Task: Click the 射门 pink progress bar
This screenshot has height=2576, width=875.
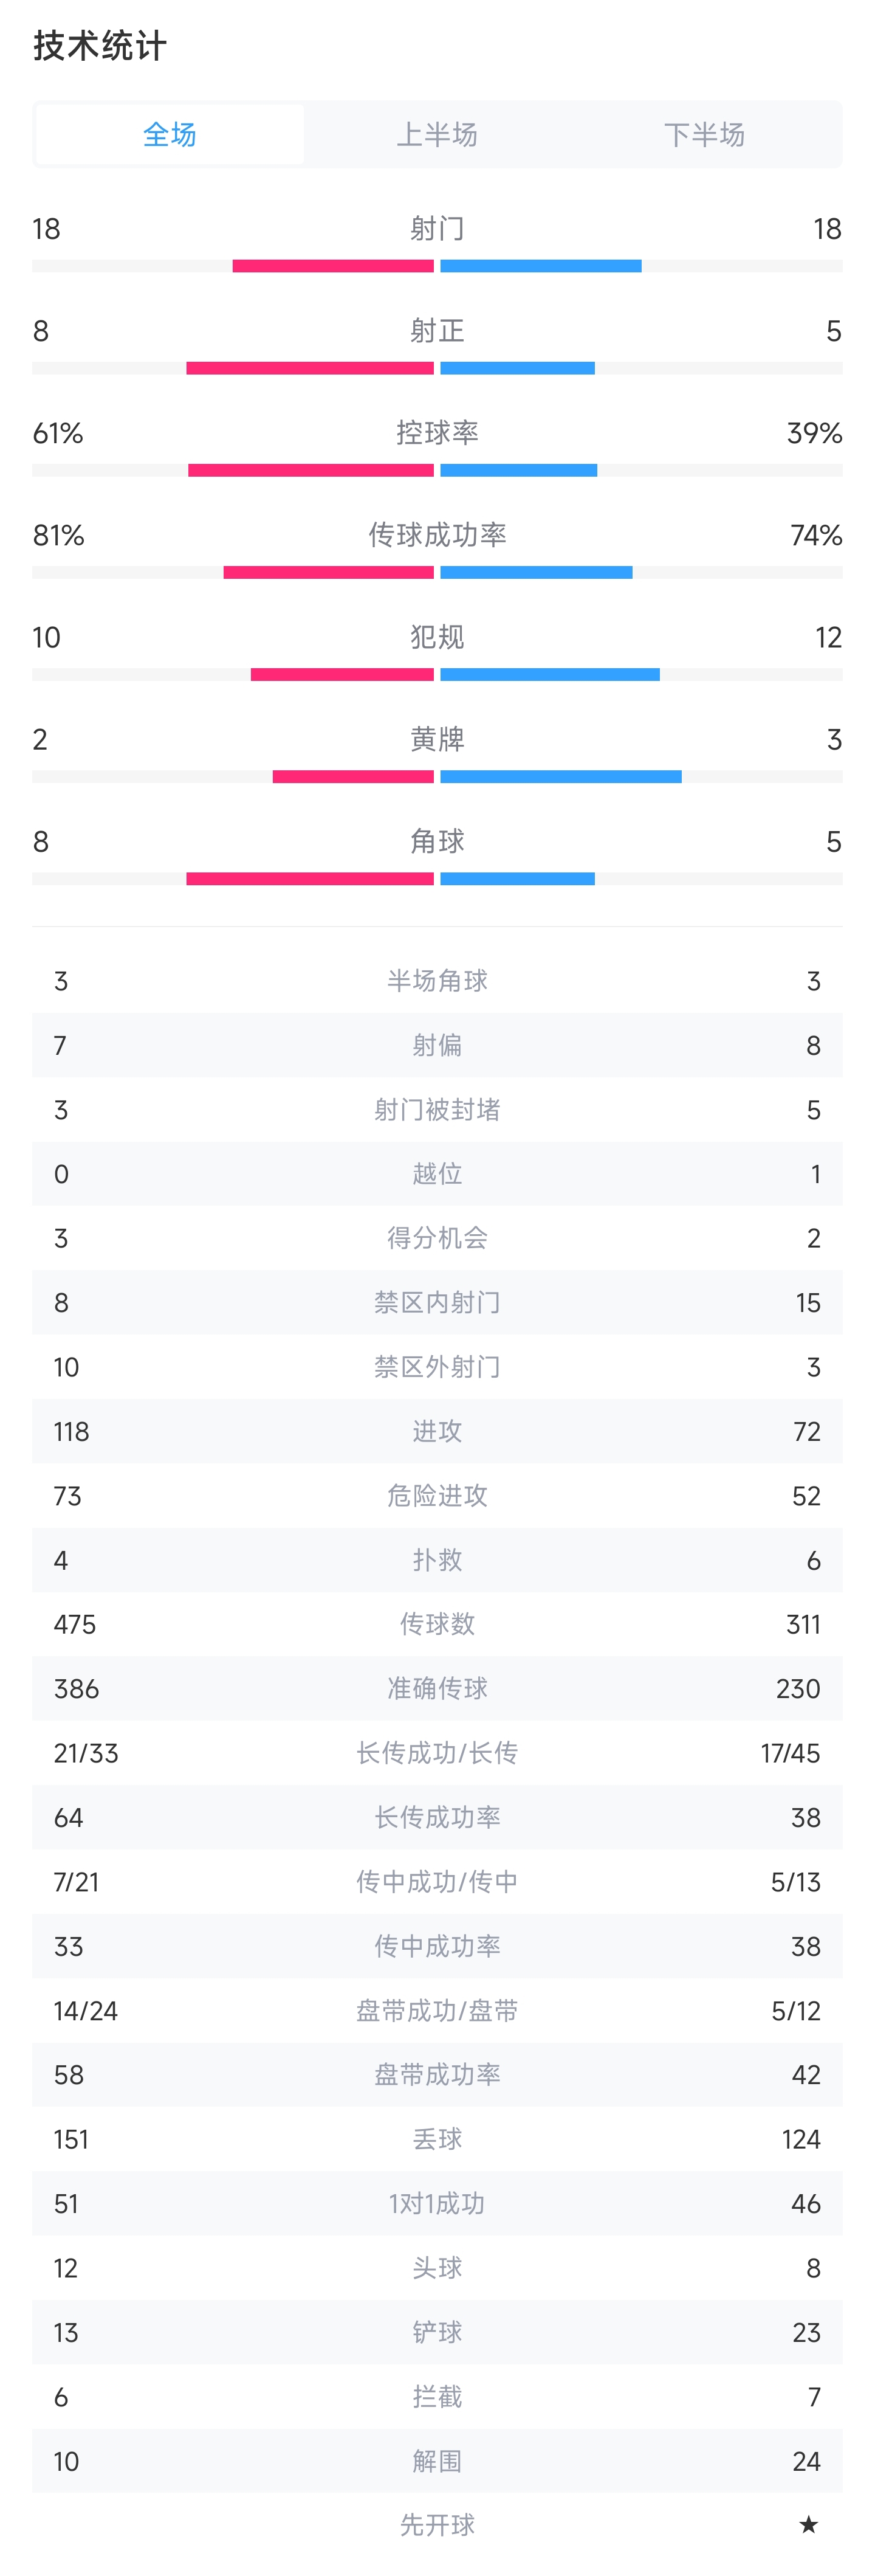Action: (x=333, y=266)
